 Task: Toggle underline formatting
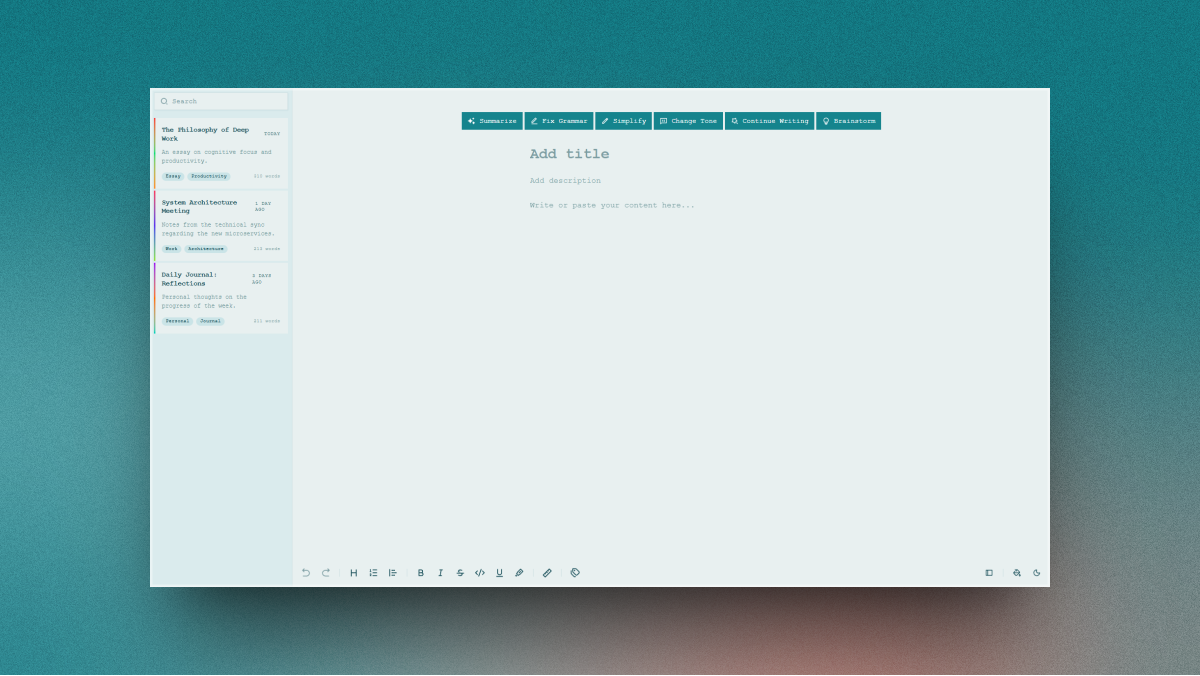pyautogui.click(x=499, y=572)
